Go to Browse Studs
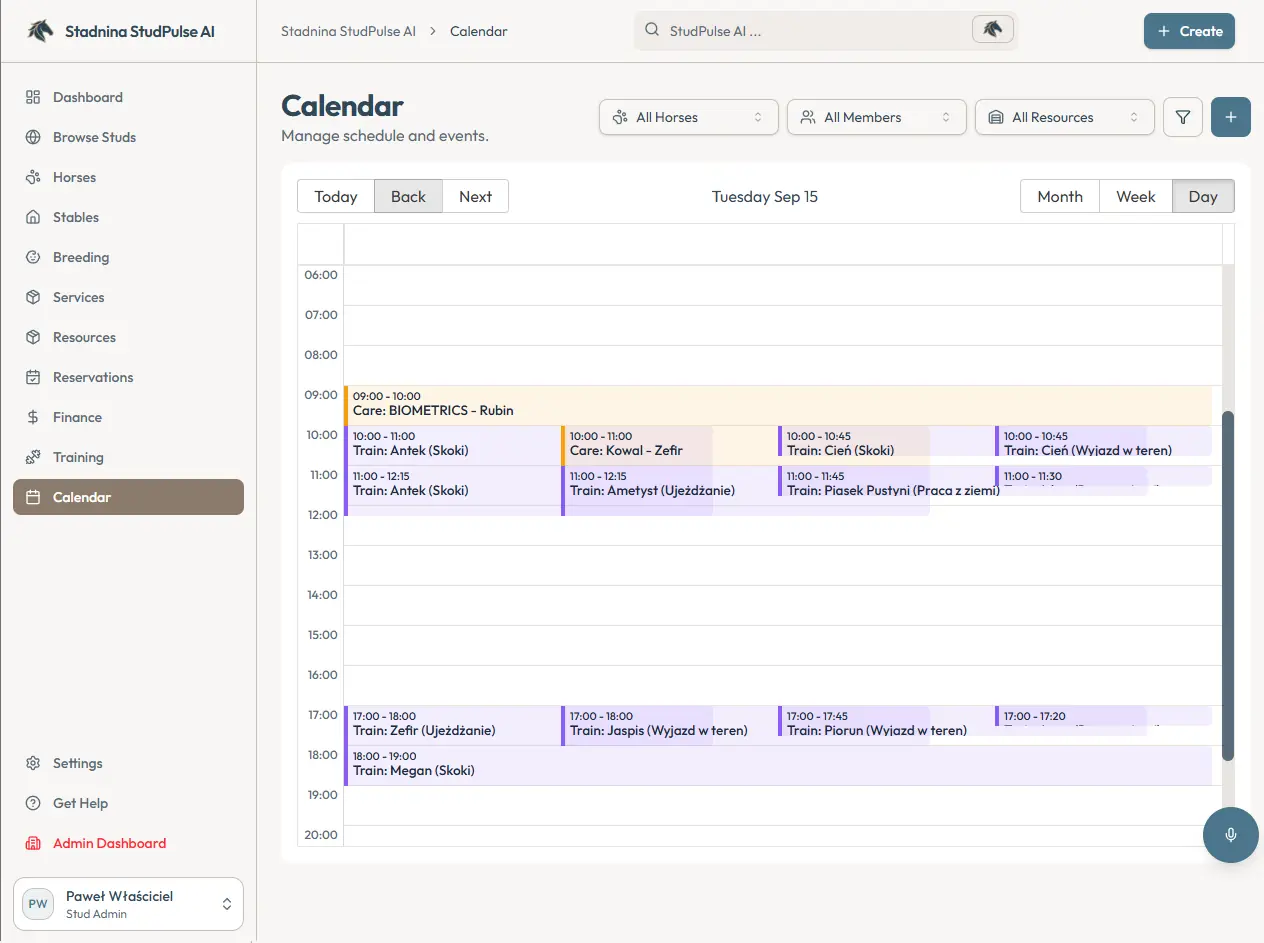Screen dimensions: 1264x943 pyautogui.click(x=128, y=137)
